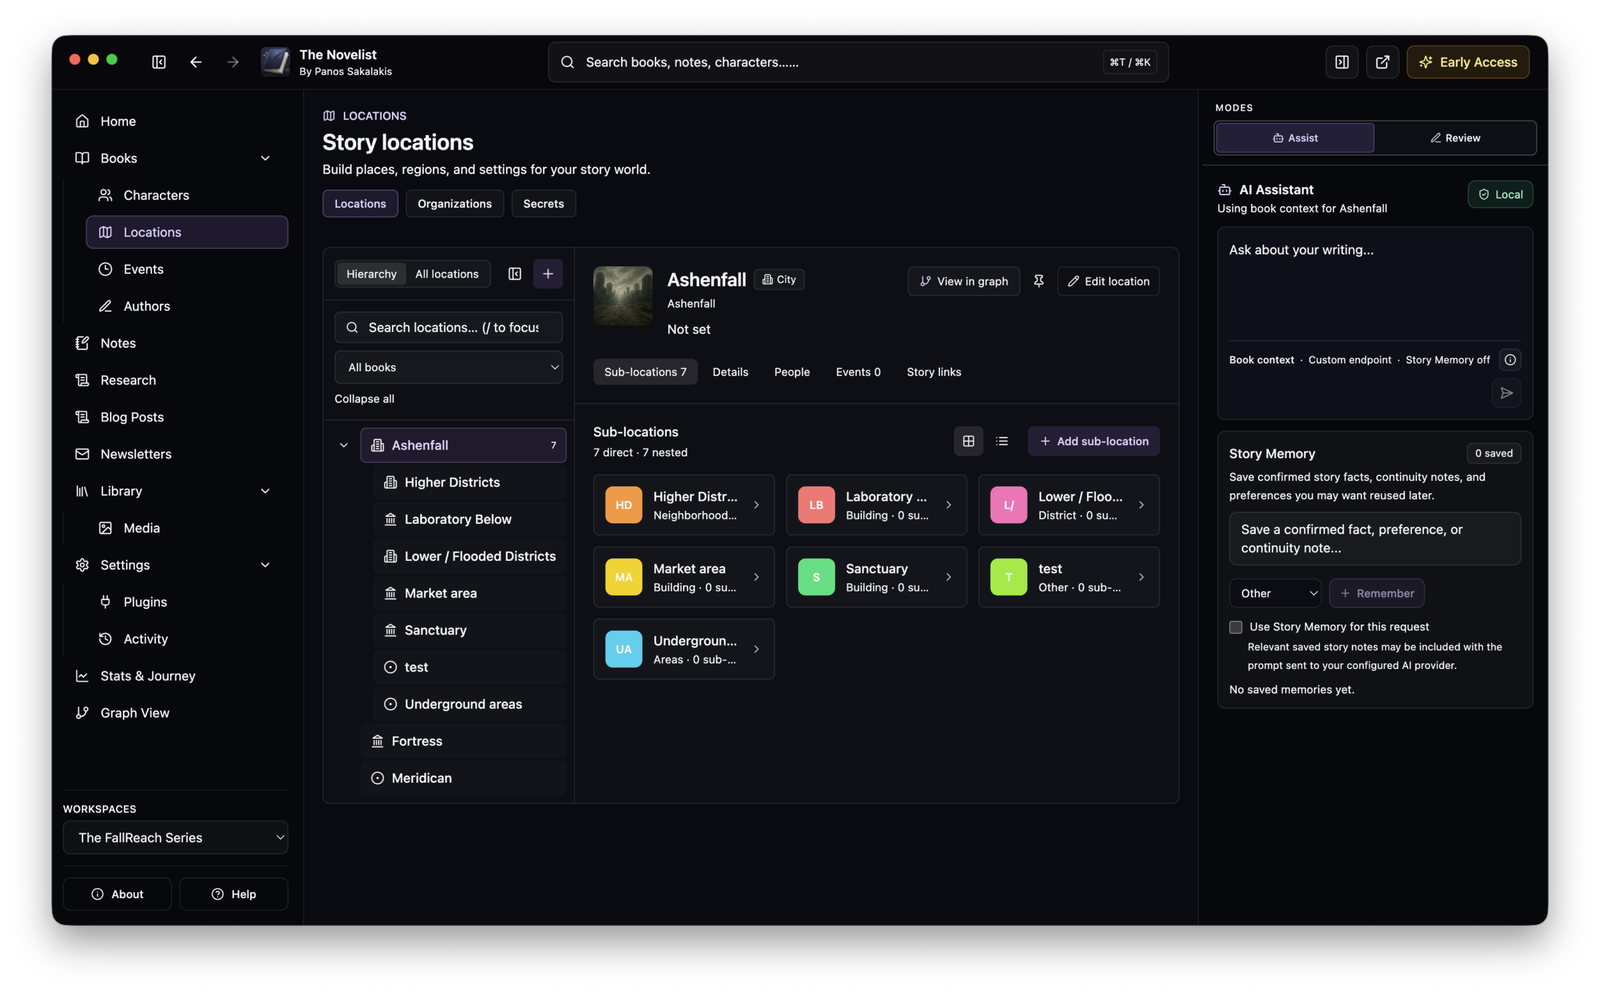The height and width of the screenshot is (994, 1600).
Task: Open Stats & Journey page
Action: point(176,676)
